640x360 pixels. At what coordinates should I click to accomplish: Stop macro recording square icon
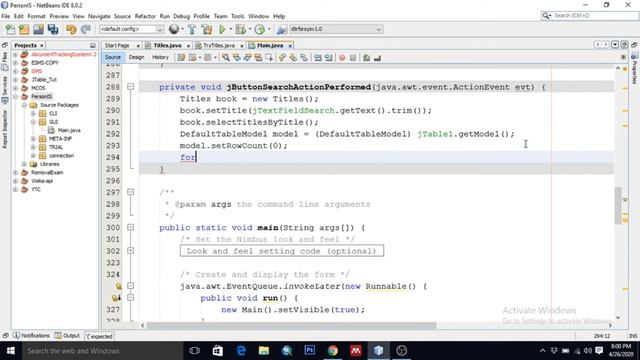click(353, 58)
